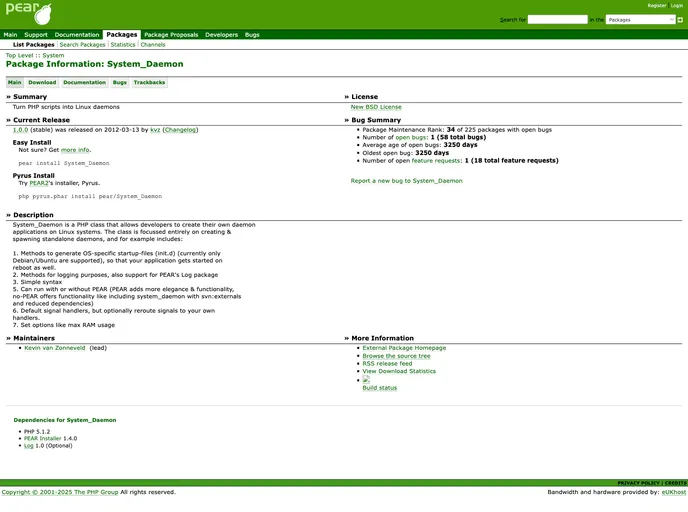Open the RSS release feed link
Screen dimensions: 688x512
click(387, 364)
